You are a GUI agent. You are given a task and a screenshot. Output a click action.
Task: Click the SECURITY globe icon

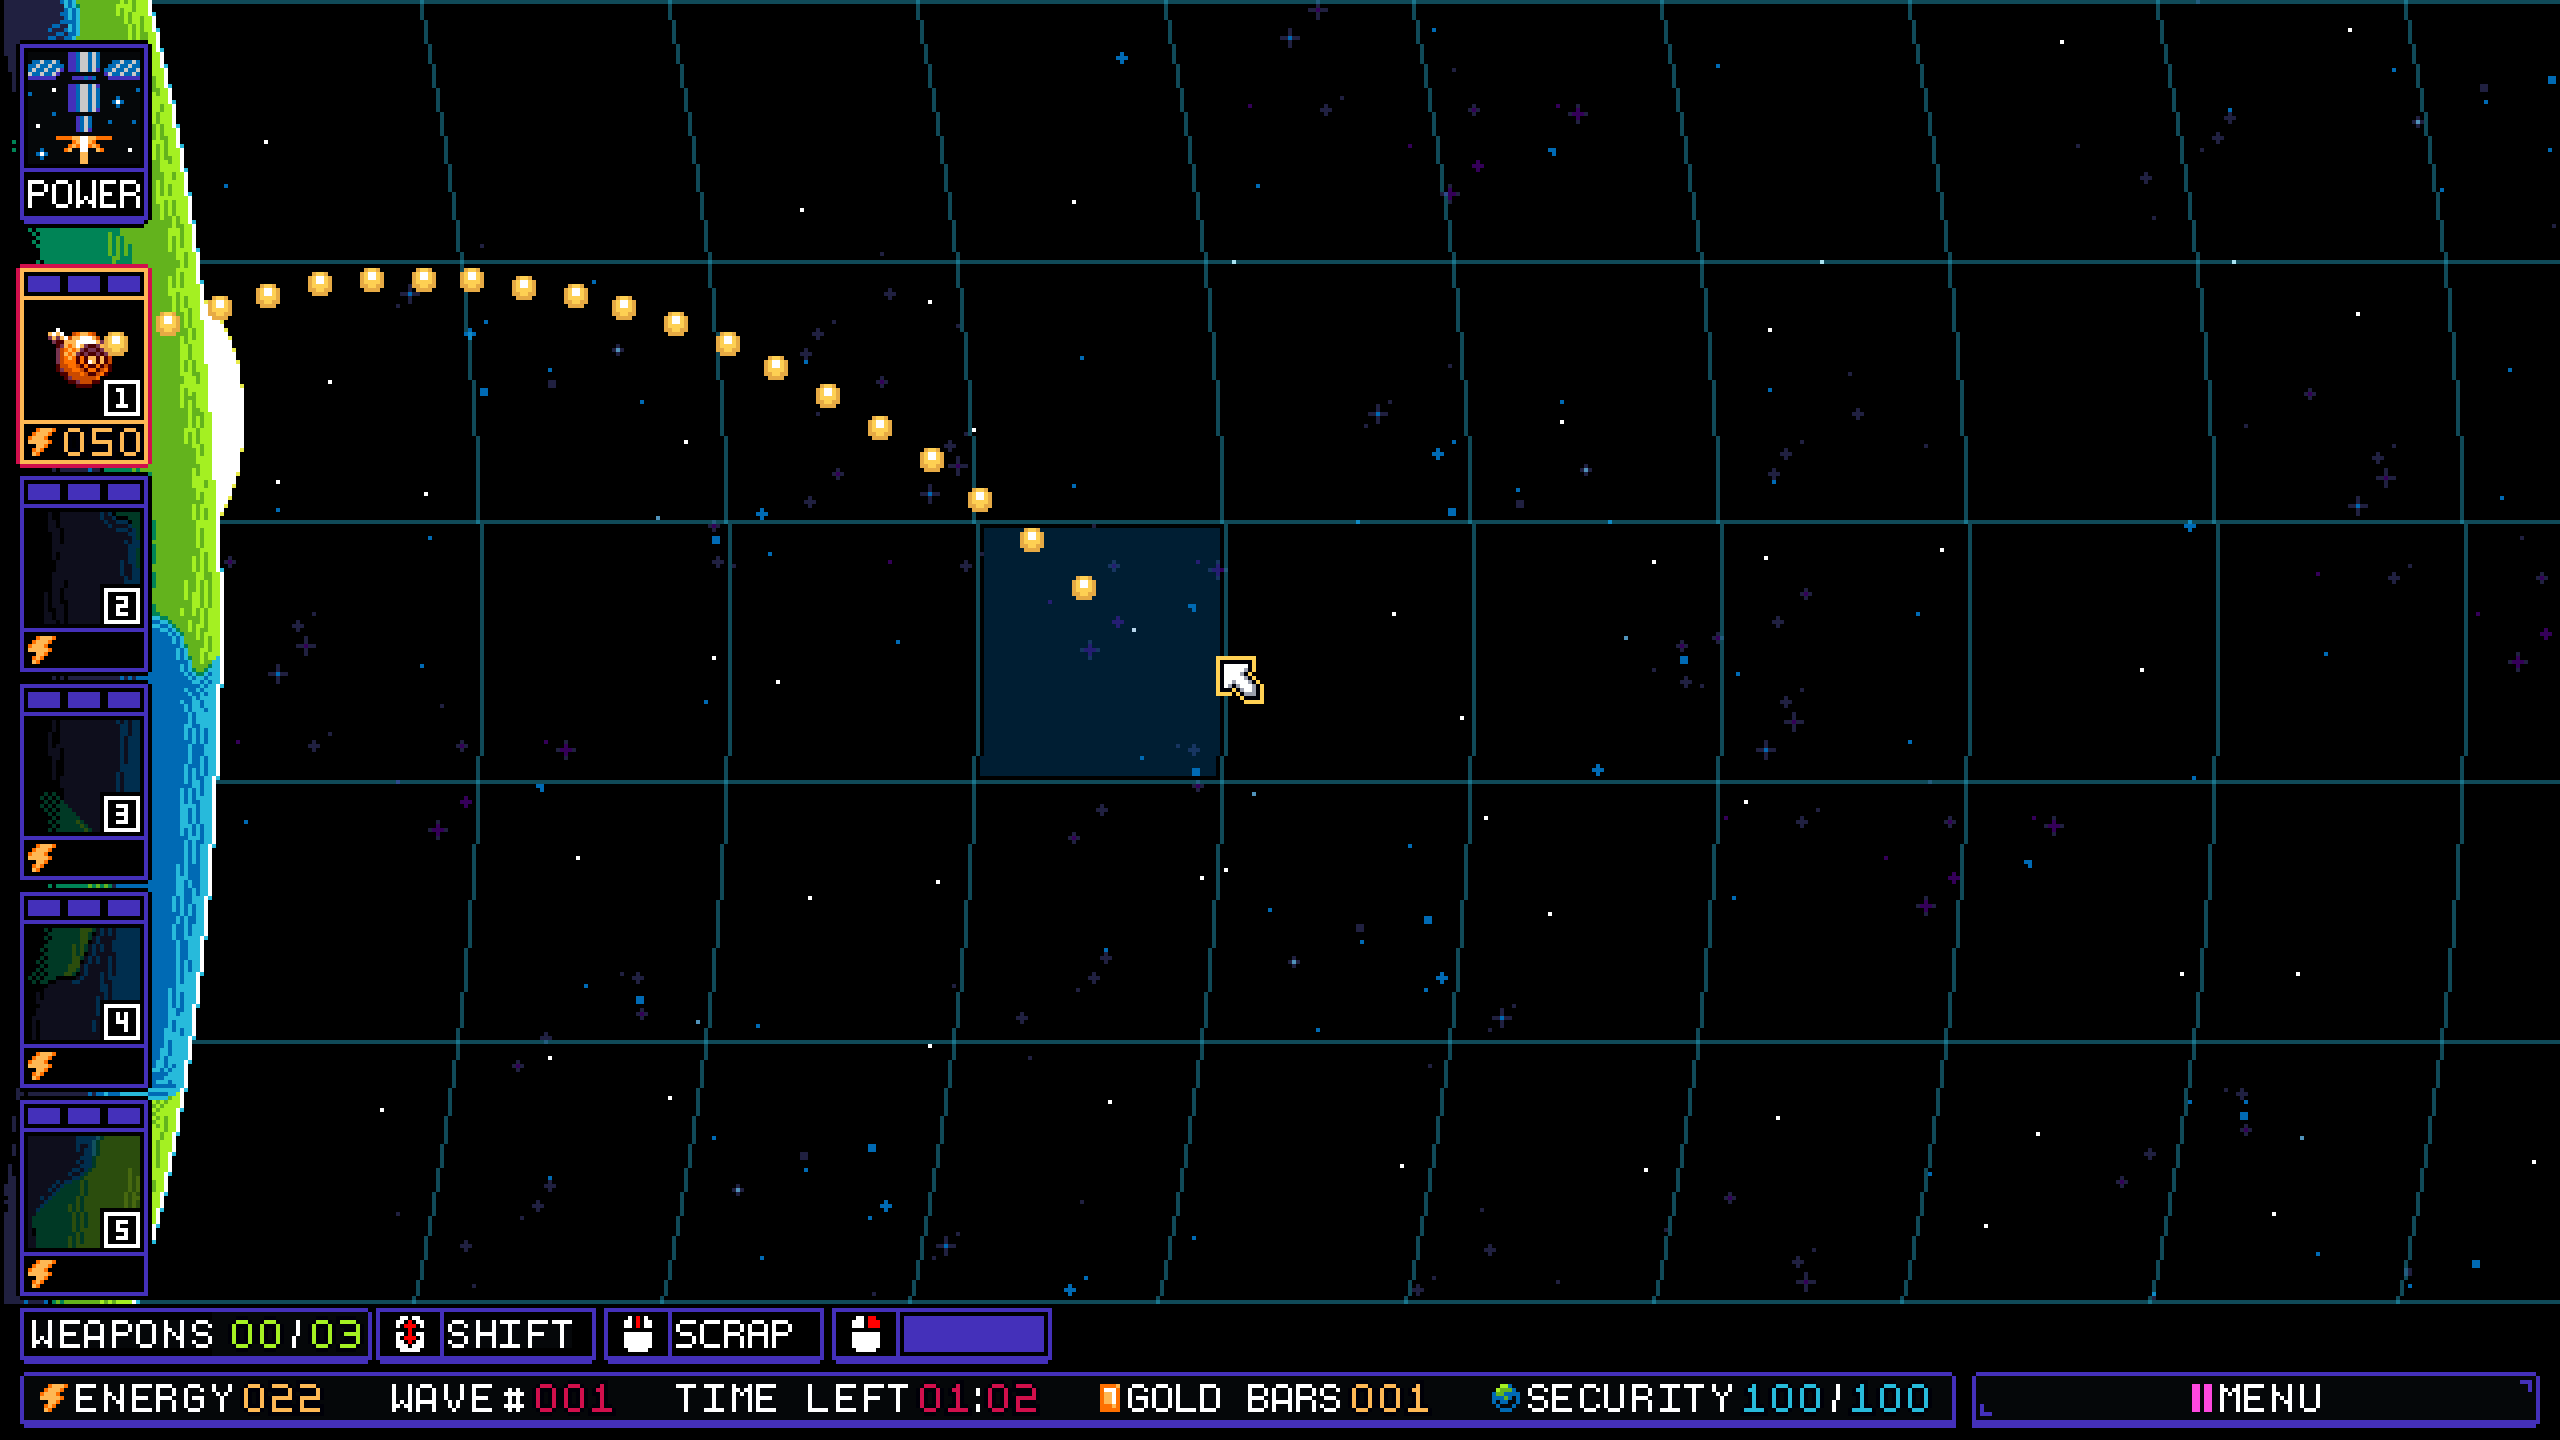1505,1397
